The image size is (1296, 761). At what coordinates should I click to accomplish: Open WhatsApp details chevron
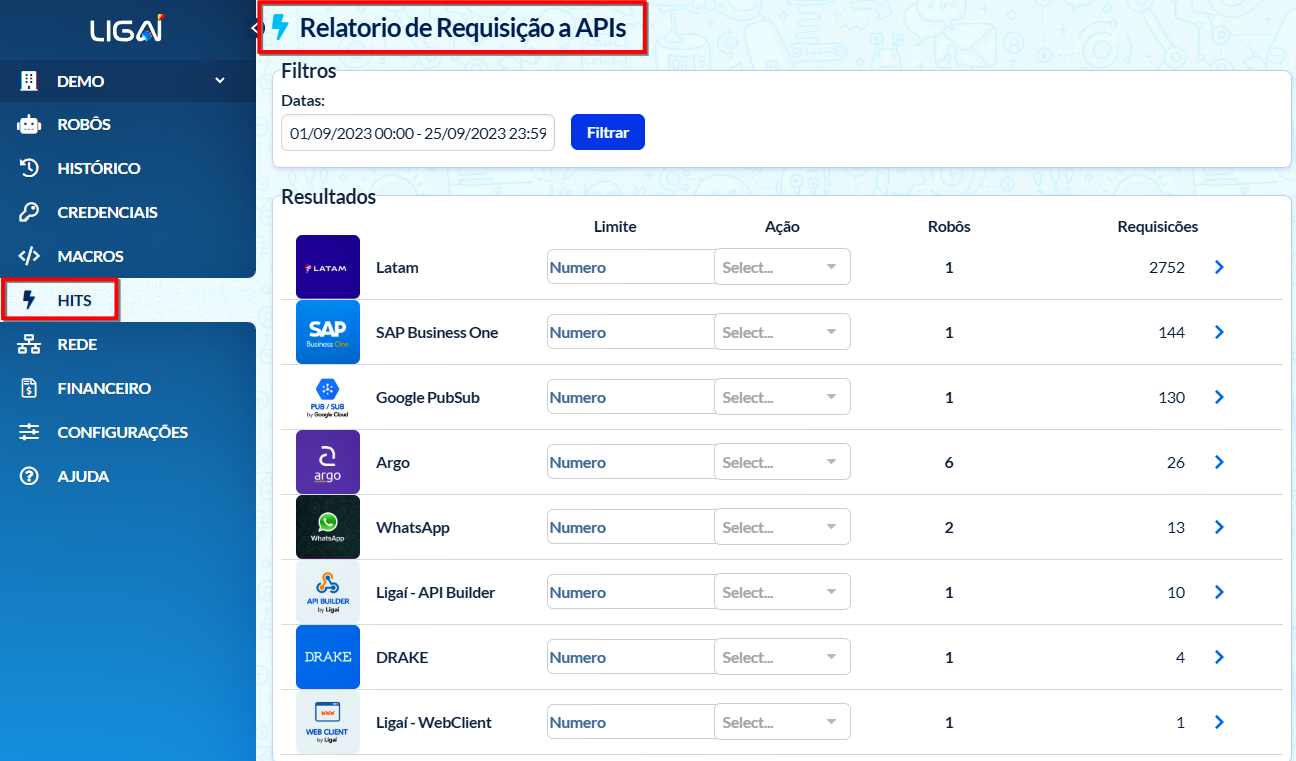pyautogui.click(x=1219, y=527)
